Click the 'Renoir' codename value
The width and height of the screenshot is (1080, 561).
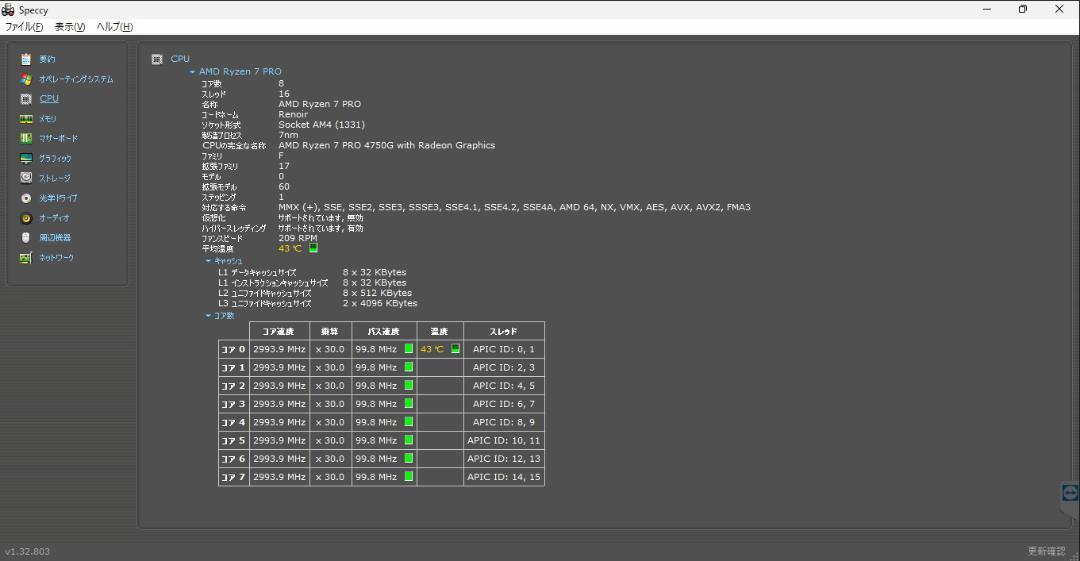tap(293, 114)
